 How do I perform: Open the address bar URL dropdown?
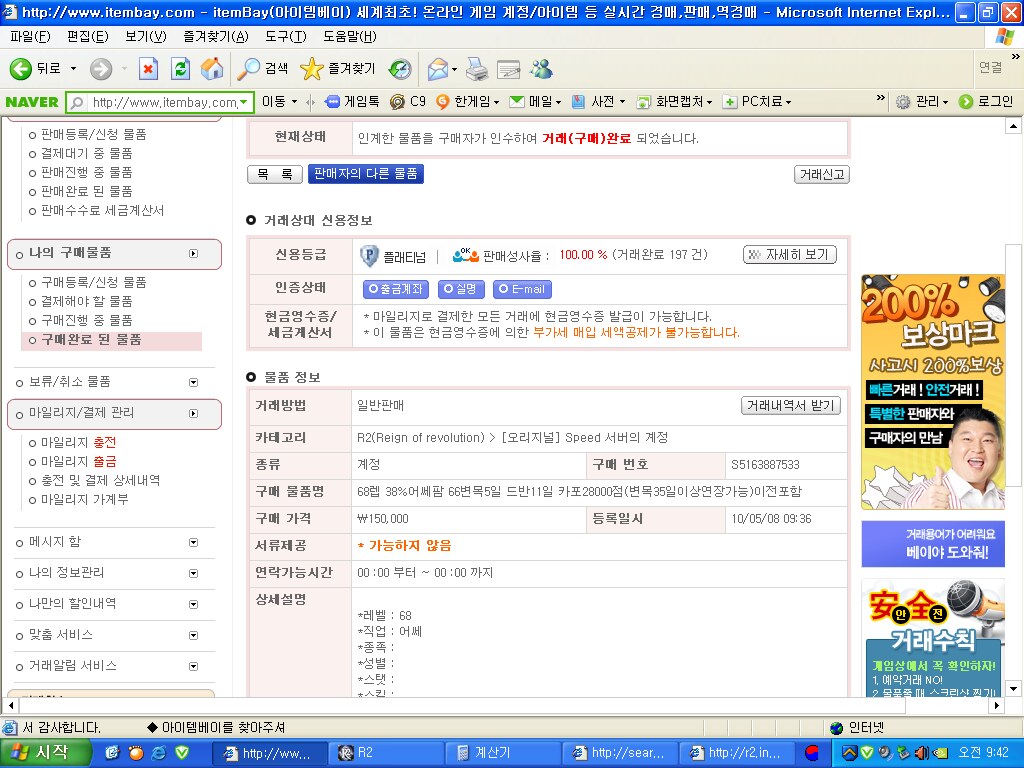tap(245, 102)
